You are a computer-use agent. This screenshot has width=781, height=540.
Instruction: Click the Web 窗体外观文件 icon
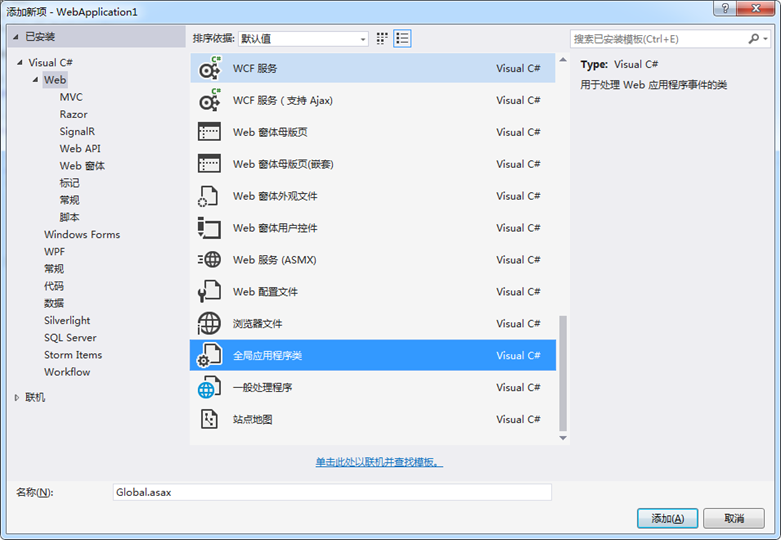coord(208,196)
